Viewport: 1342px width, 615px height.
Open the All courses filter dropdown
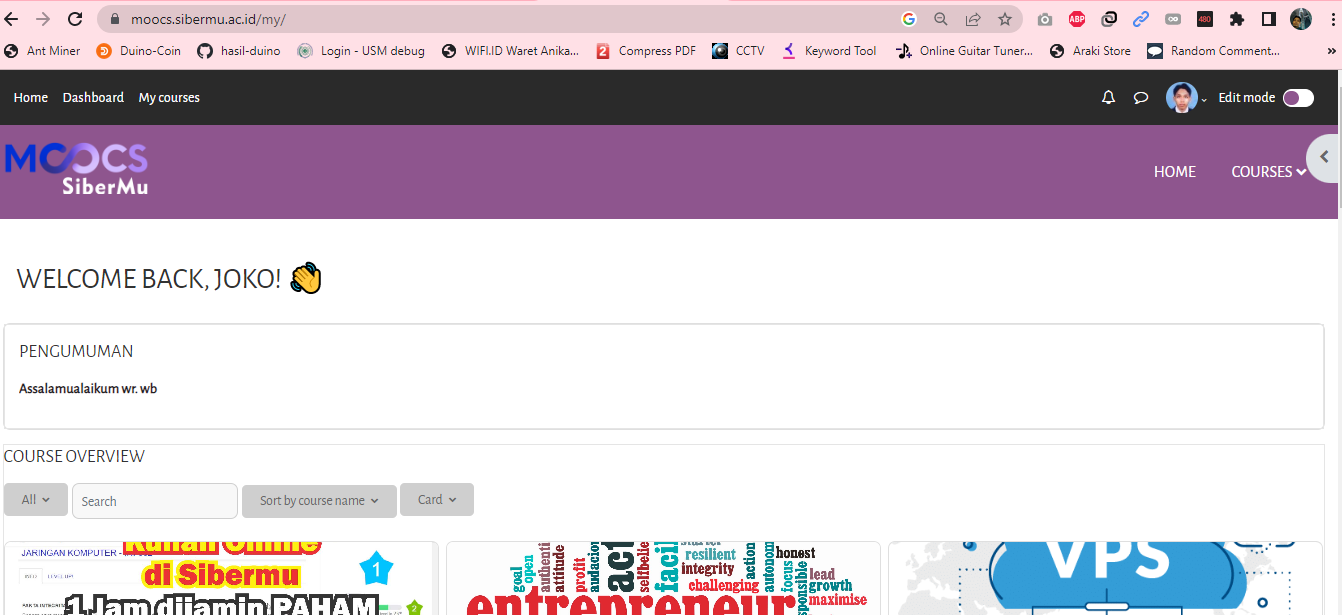(36, 500)
